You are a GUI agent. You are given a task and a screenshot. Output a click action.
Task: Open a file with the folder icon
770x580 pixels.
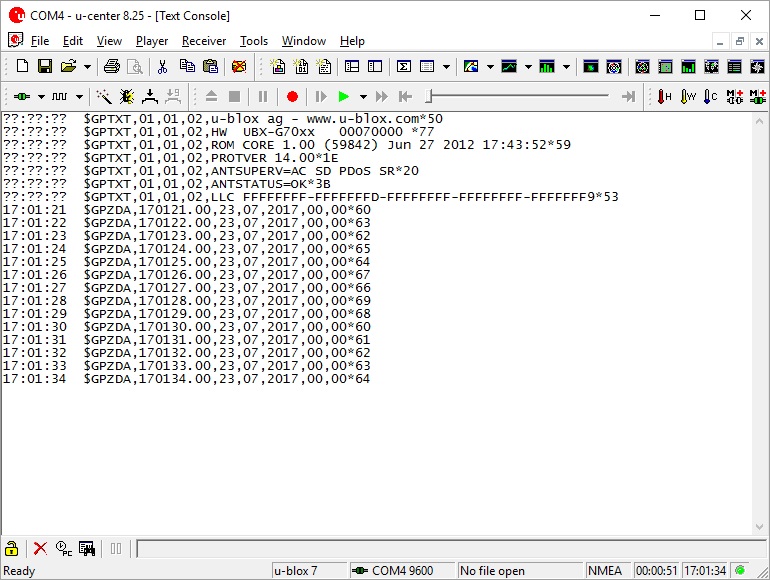coord(68,66)
